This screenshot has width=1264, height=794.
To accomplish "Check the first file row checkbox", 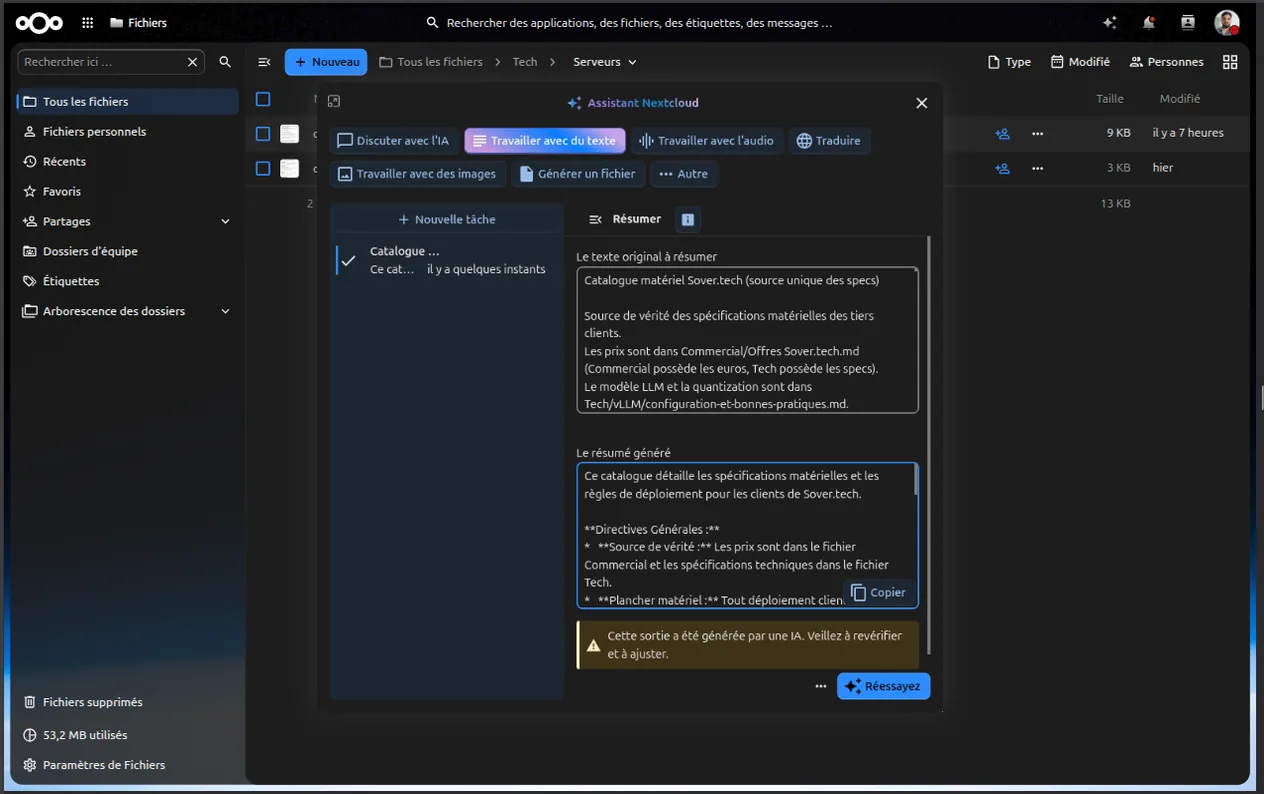I will [x=263, y=133].
